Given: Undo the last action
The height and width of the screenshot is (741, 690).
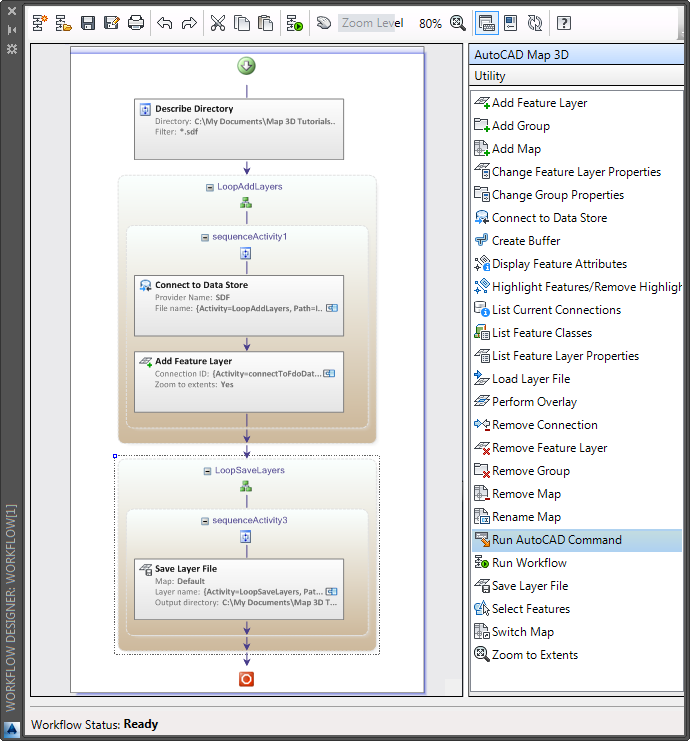Looking at the screenshot, I should point(165,23).
